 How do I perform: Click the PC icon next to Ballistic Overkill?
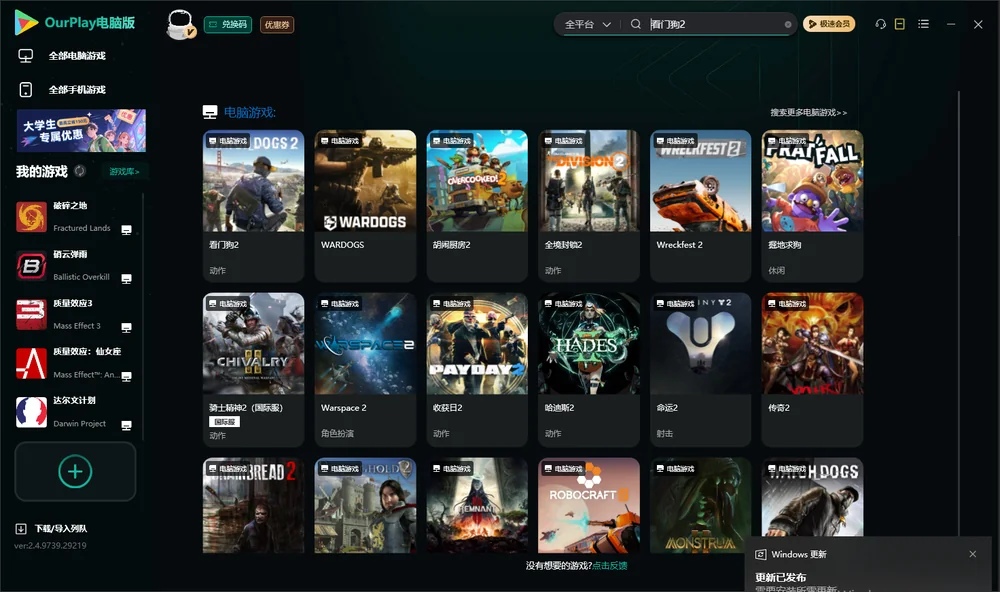pyautogui.click(x=126, y=279)
